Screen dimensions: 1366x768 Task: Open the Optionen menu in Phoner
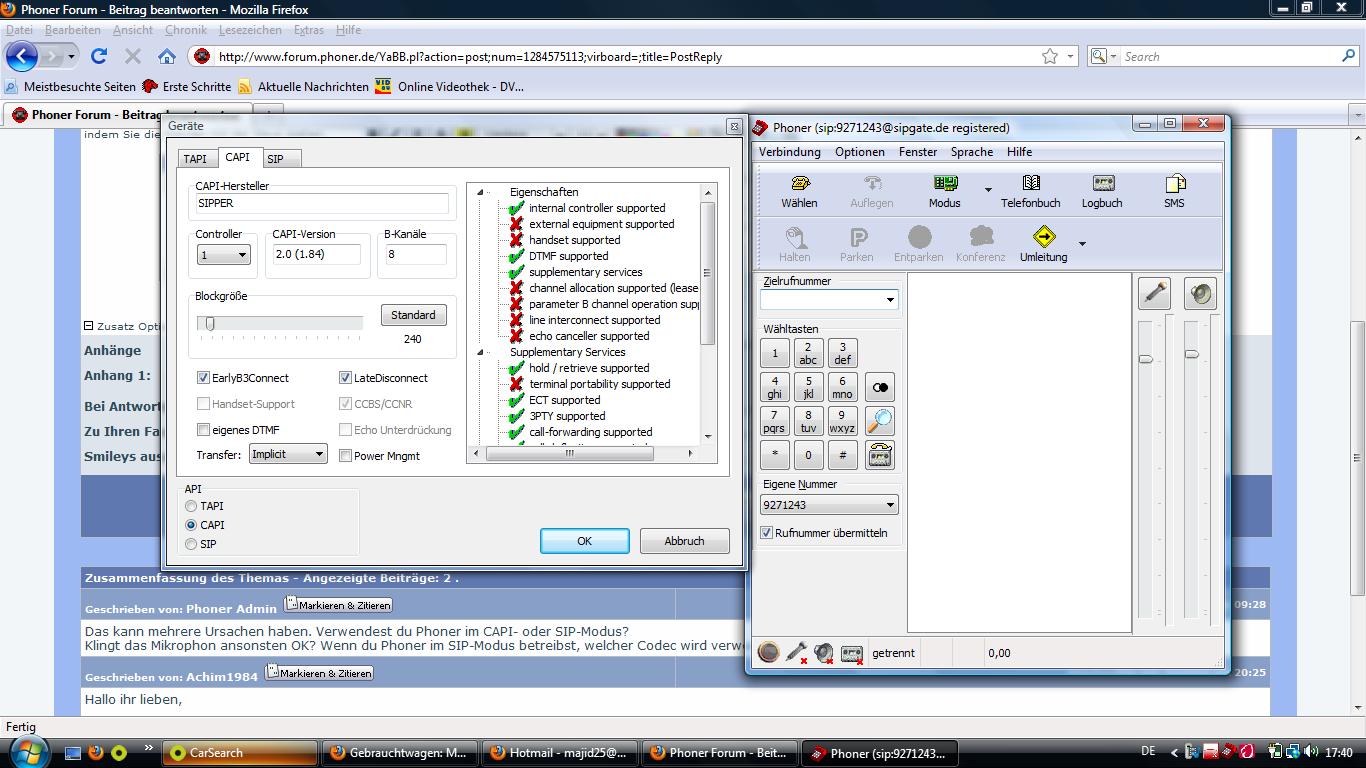click(x=859, y=152)
